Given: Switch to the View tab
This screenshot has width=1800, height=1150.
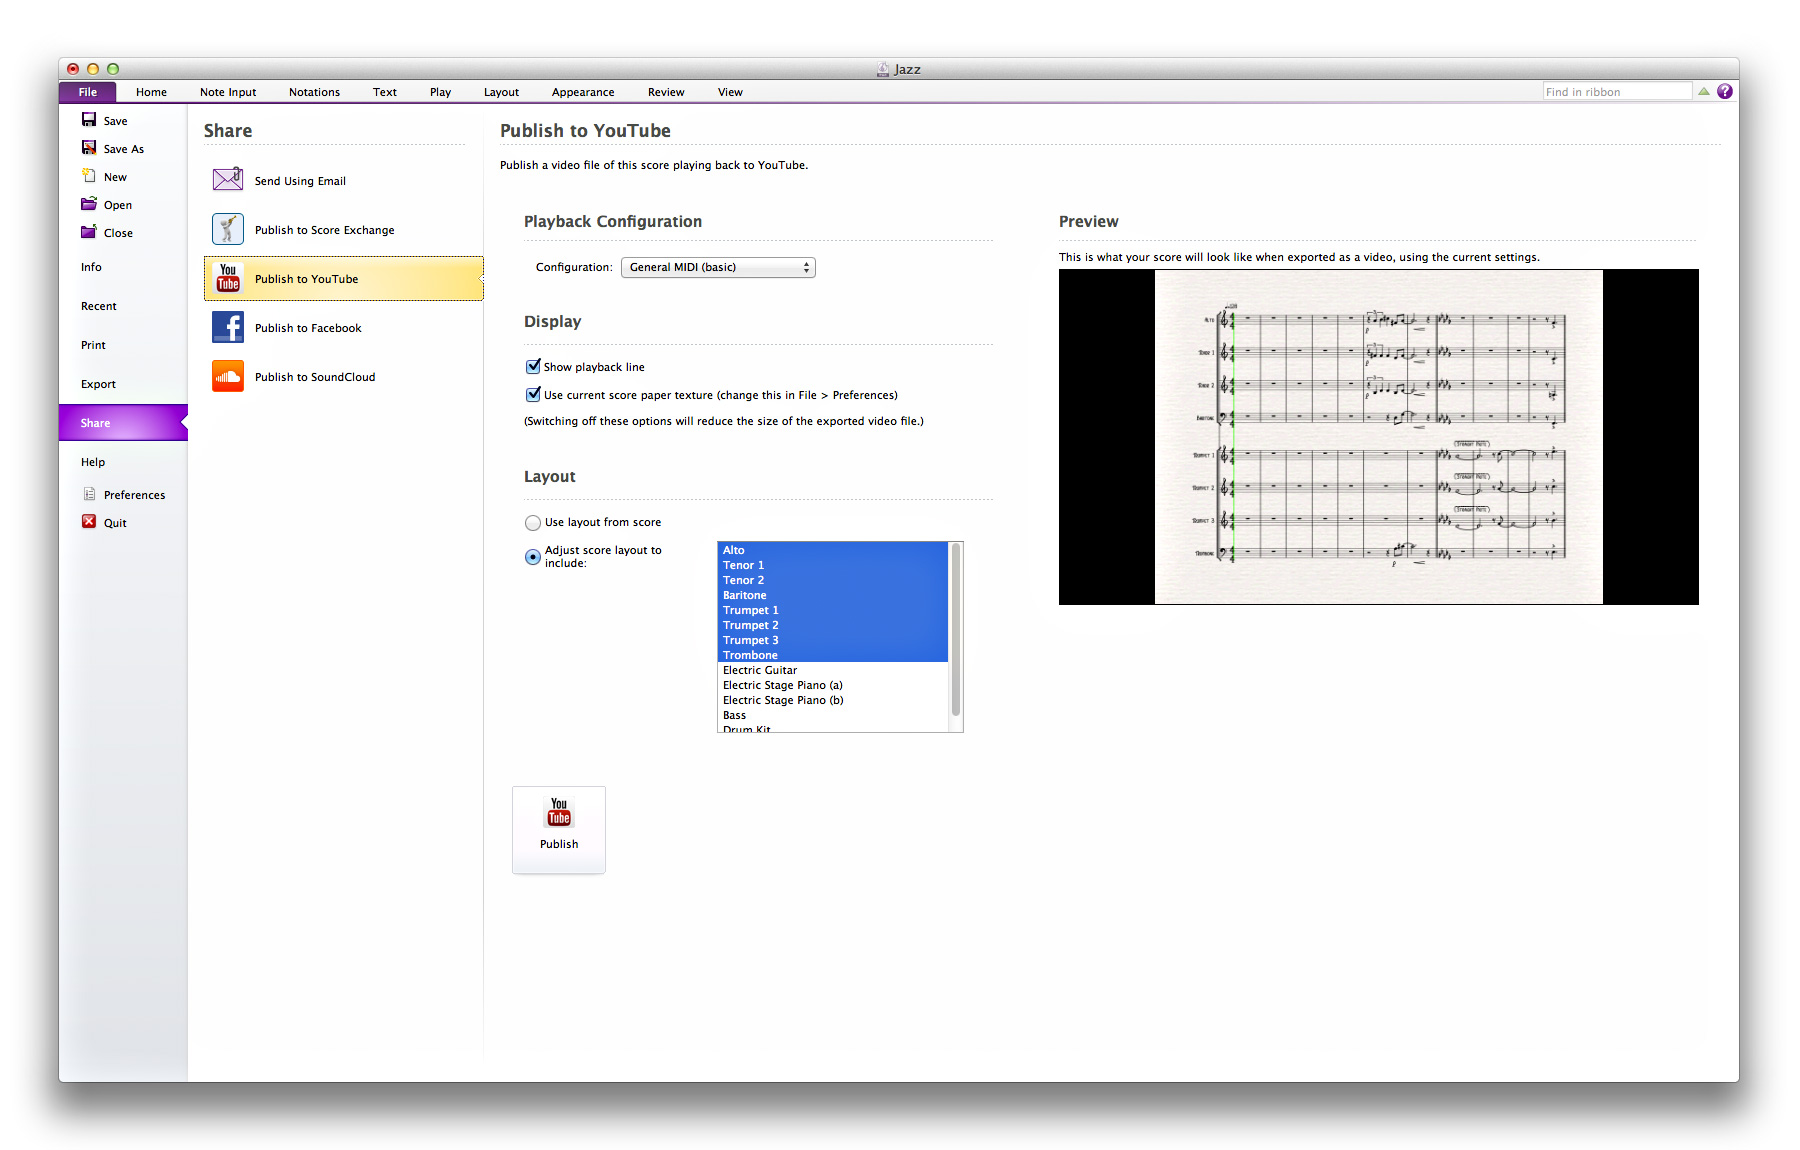Looking at the screenshot, I should point(730,92).
